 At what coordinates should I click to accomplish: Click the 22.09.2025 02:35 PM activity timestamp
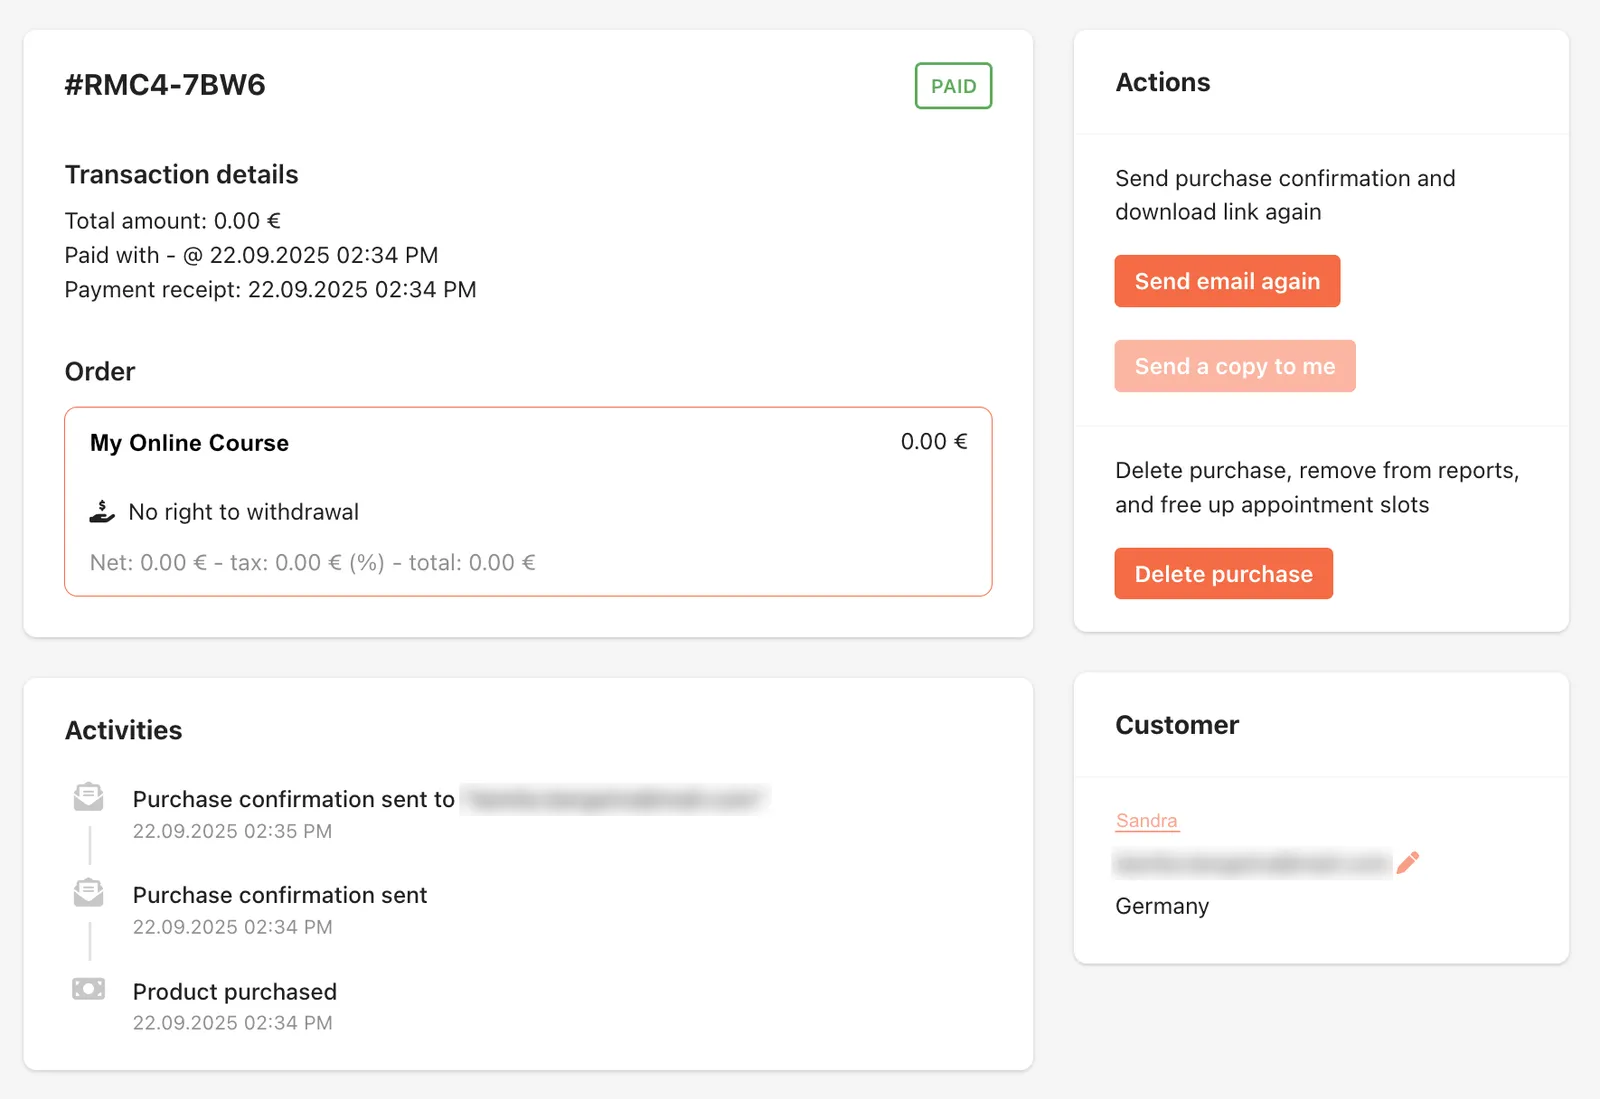point(232,831)
